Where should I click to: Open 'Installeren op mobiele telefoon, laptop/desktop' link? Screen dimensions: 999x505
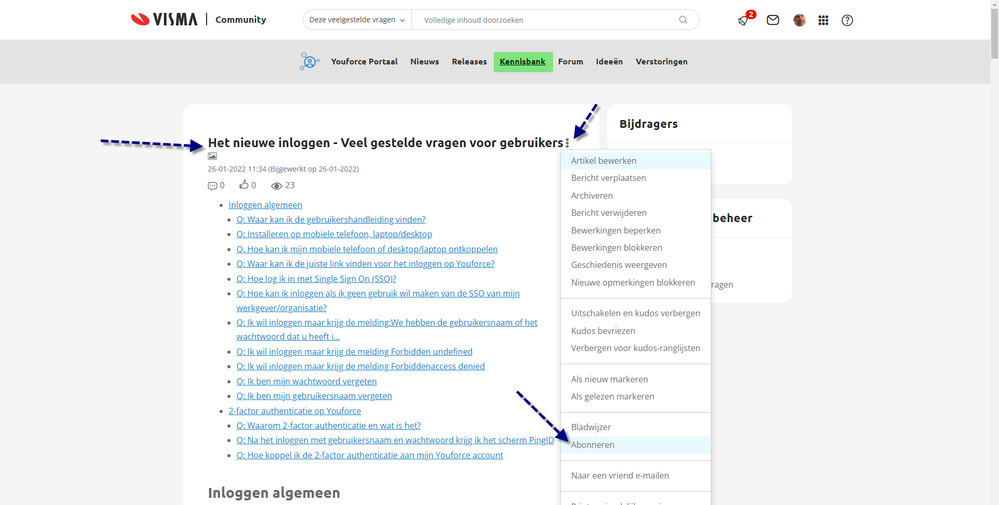334,234
